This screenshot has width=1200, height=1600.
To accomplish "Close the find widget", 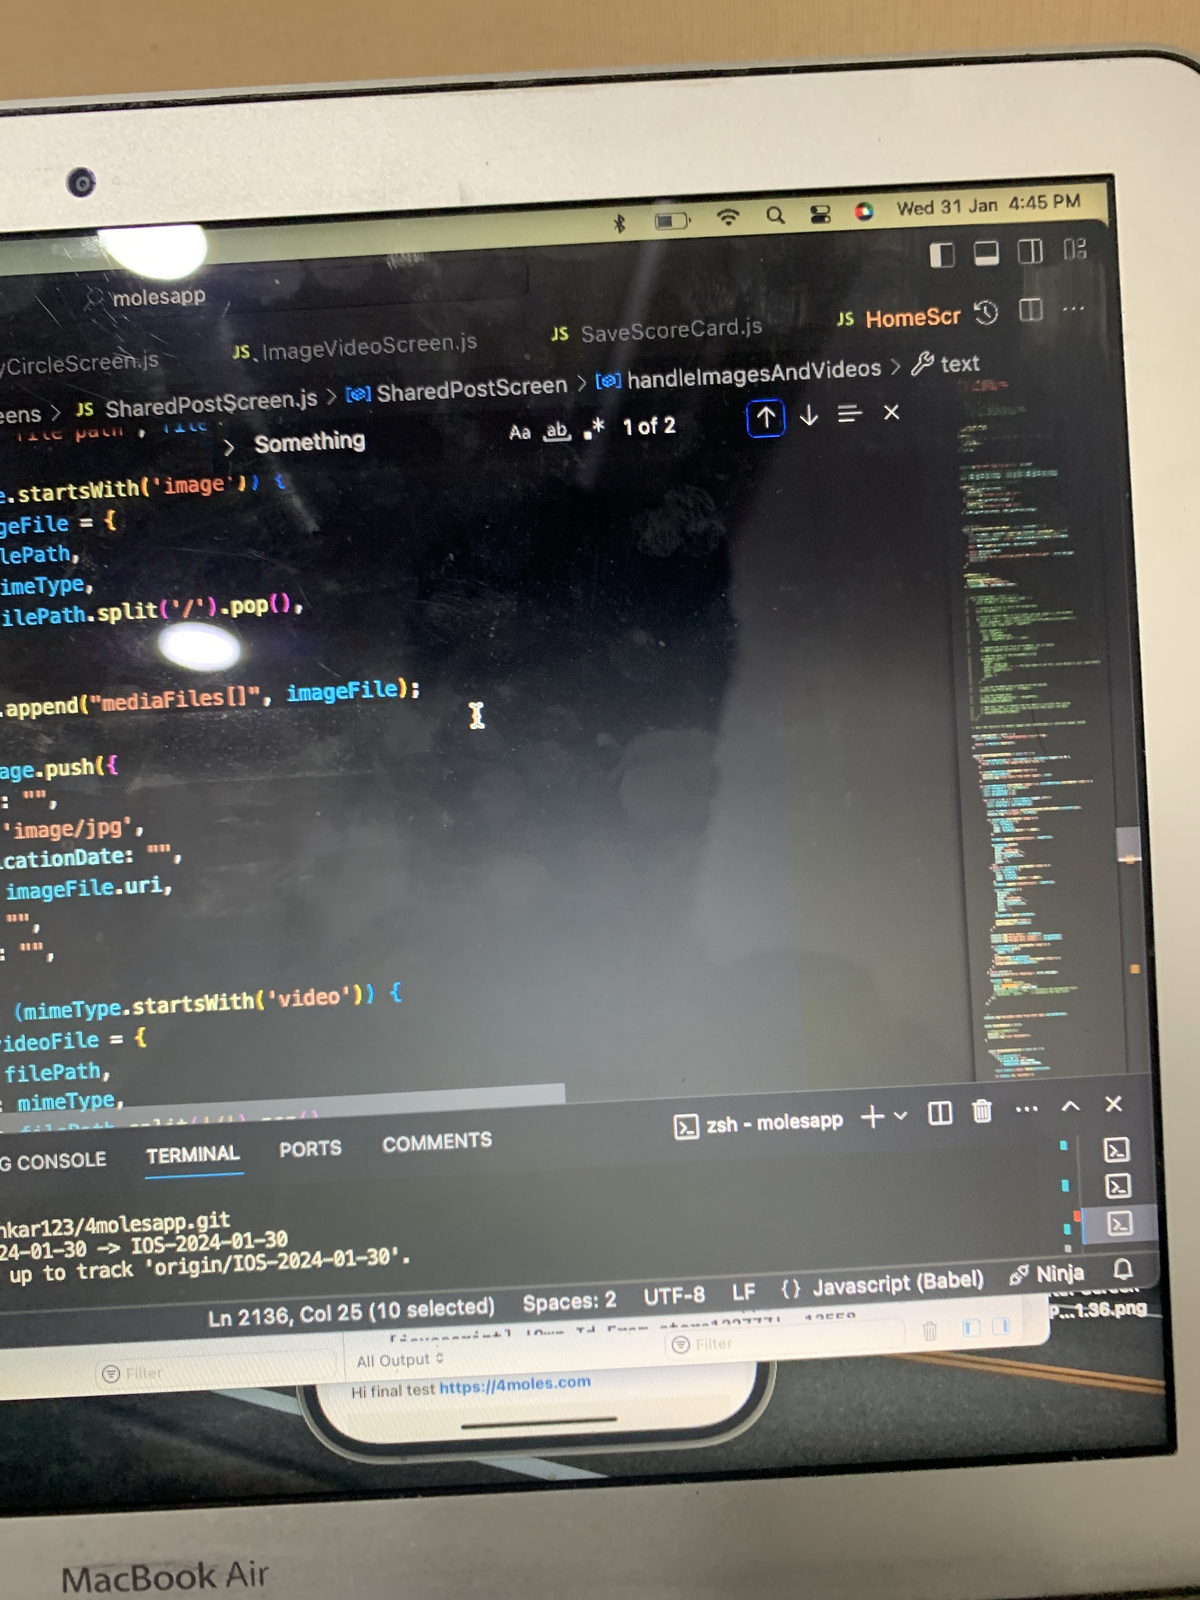I will (891, 412).
